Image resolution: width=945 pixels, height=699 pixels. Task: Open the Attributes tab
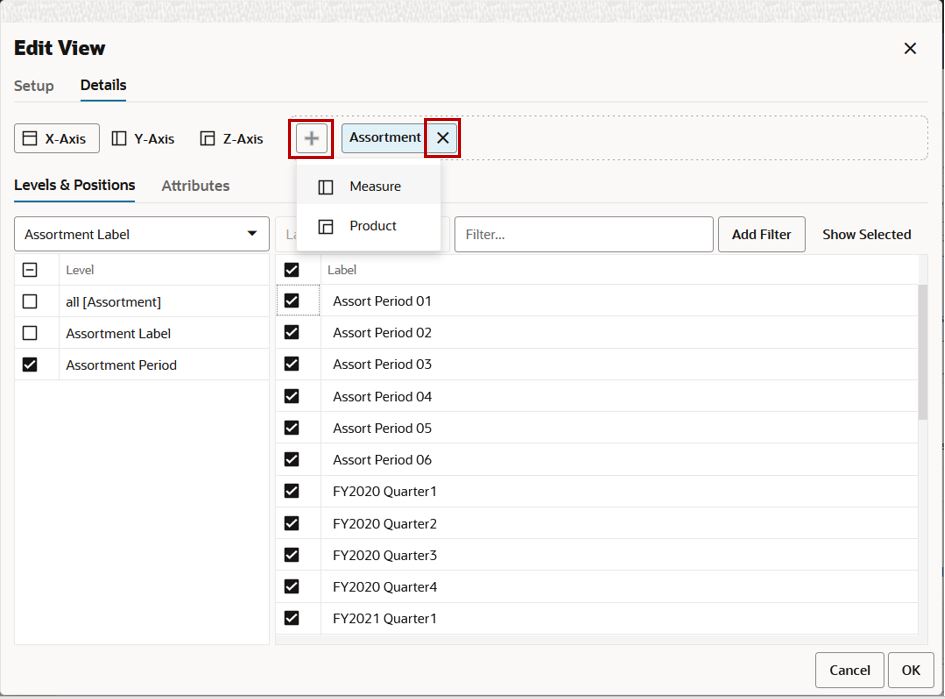click(195, 186)
